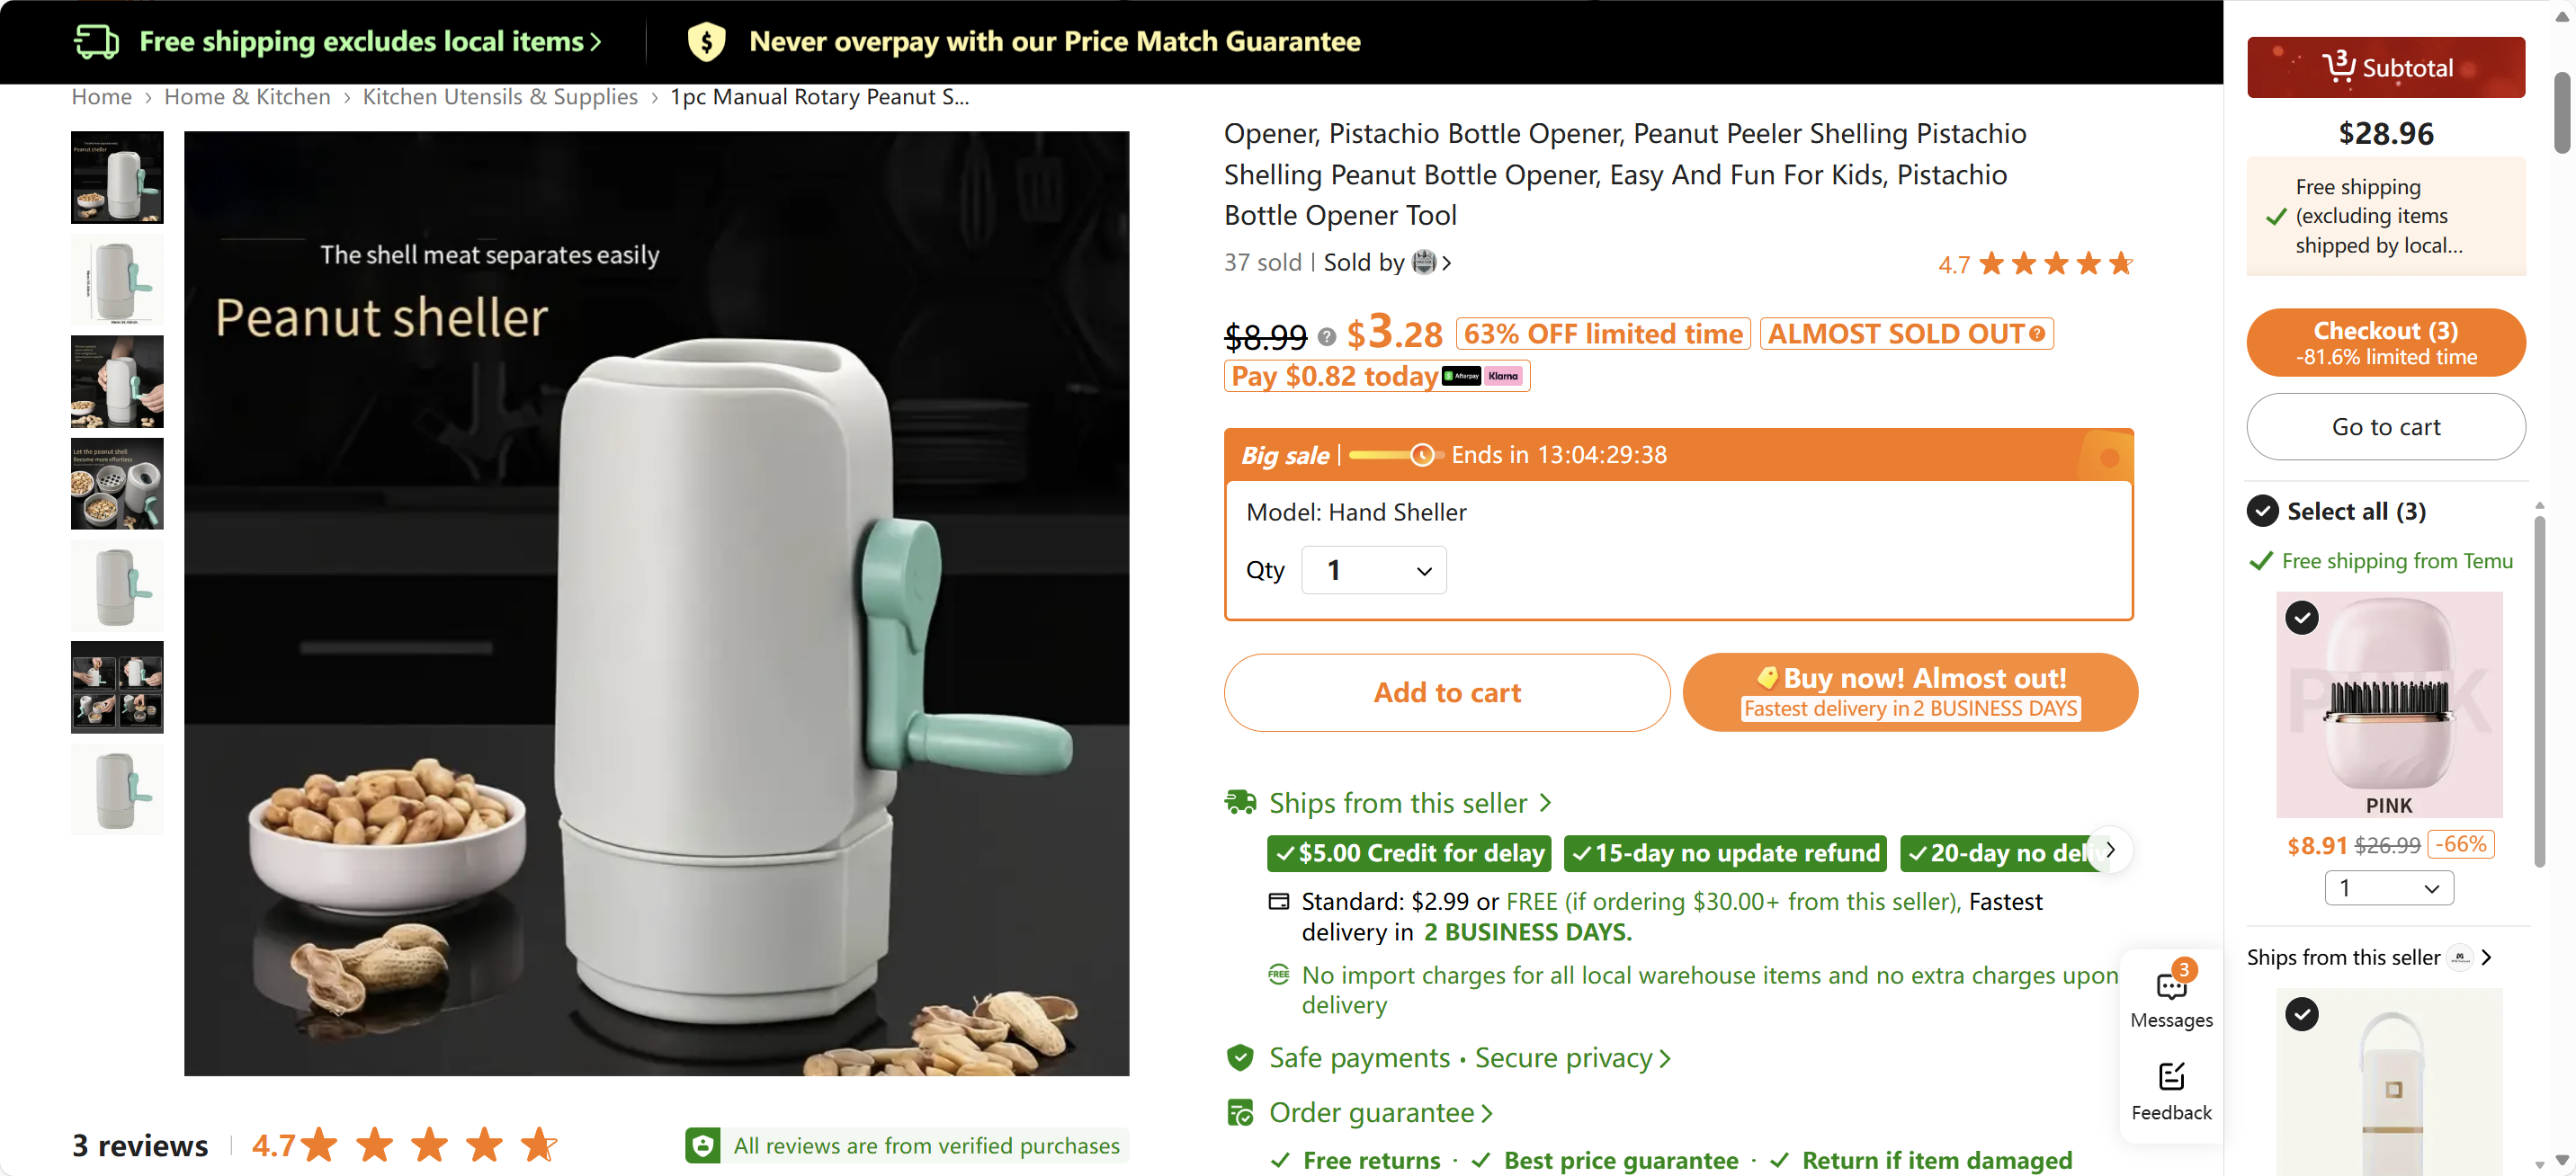The width and height of the screenshot is (2576, 1176).
Task: Deselect the white bottle item checkmark
Action: [x=2301, y=1014]
